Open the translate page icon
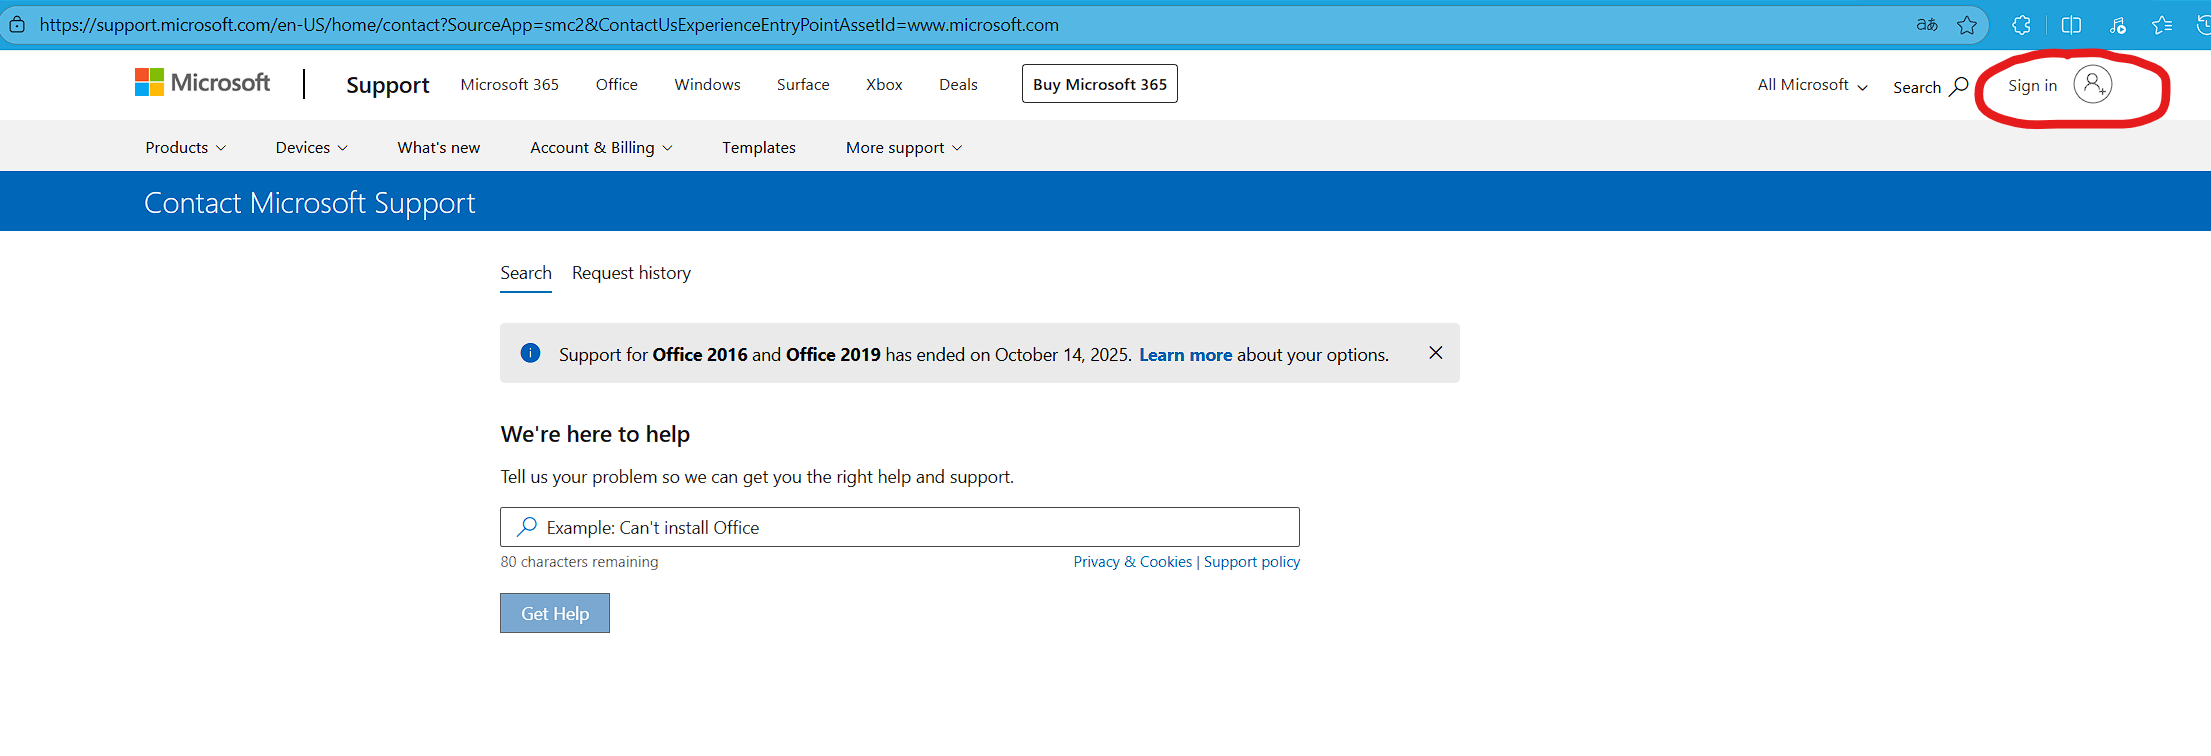This screenshot has height=756, width=2211. (1927, 25)
